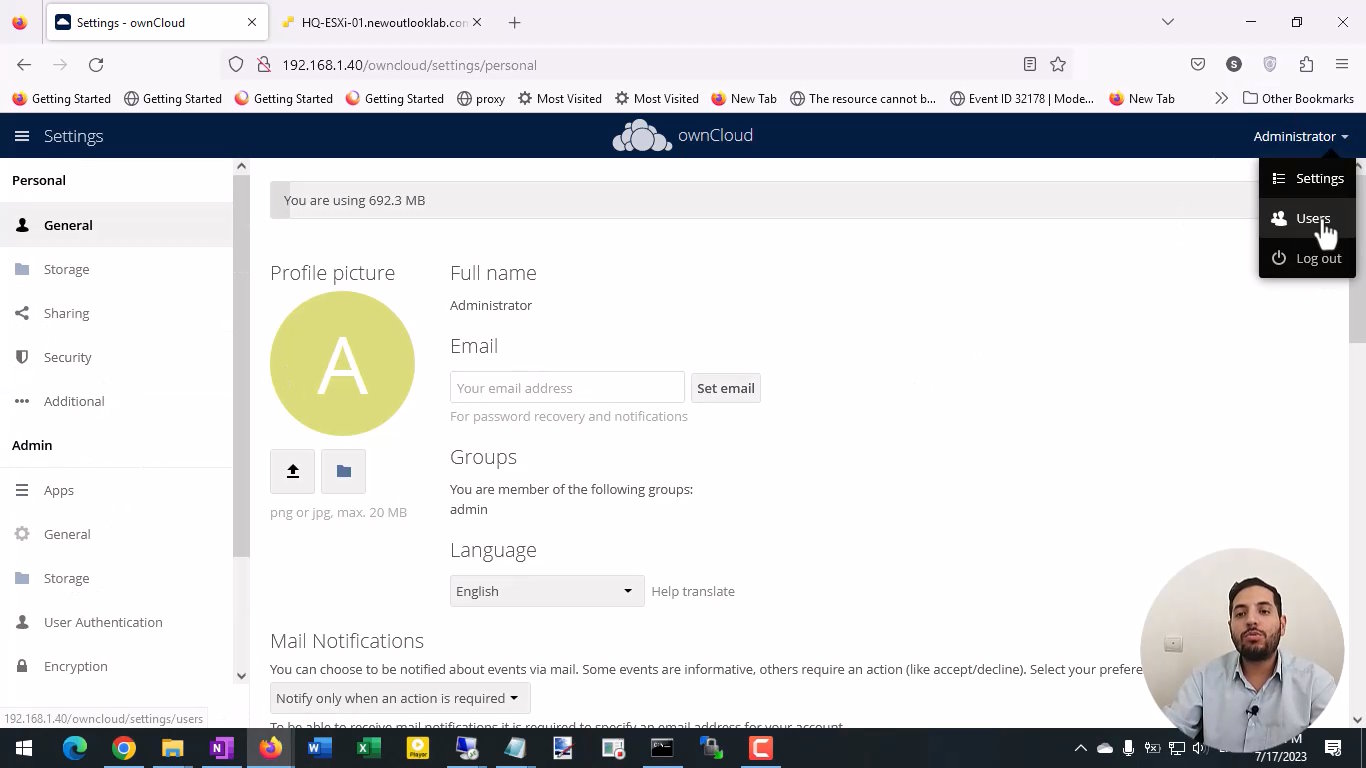The width and height of the screenshot is (1366, 768).
Task: Open Microsoft Word from taskbar
Action: pos(320,748)
